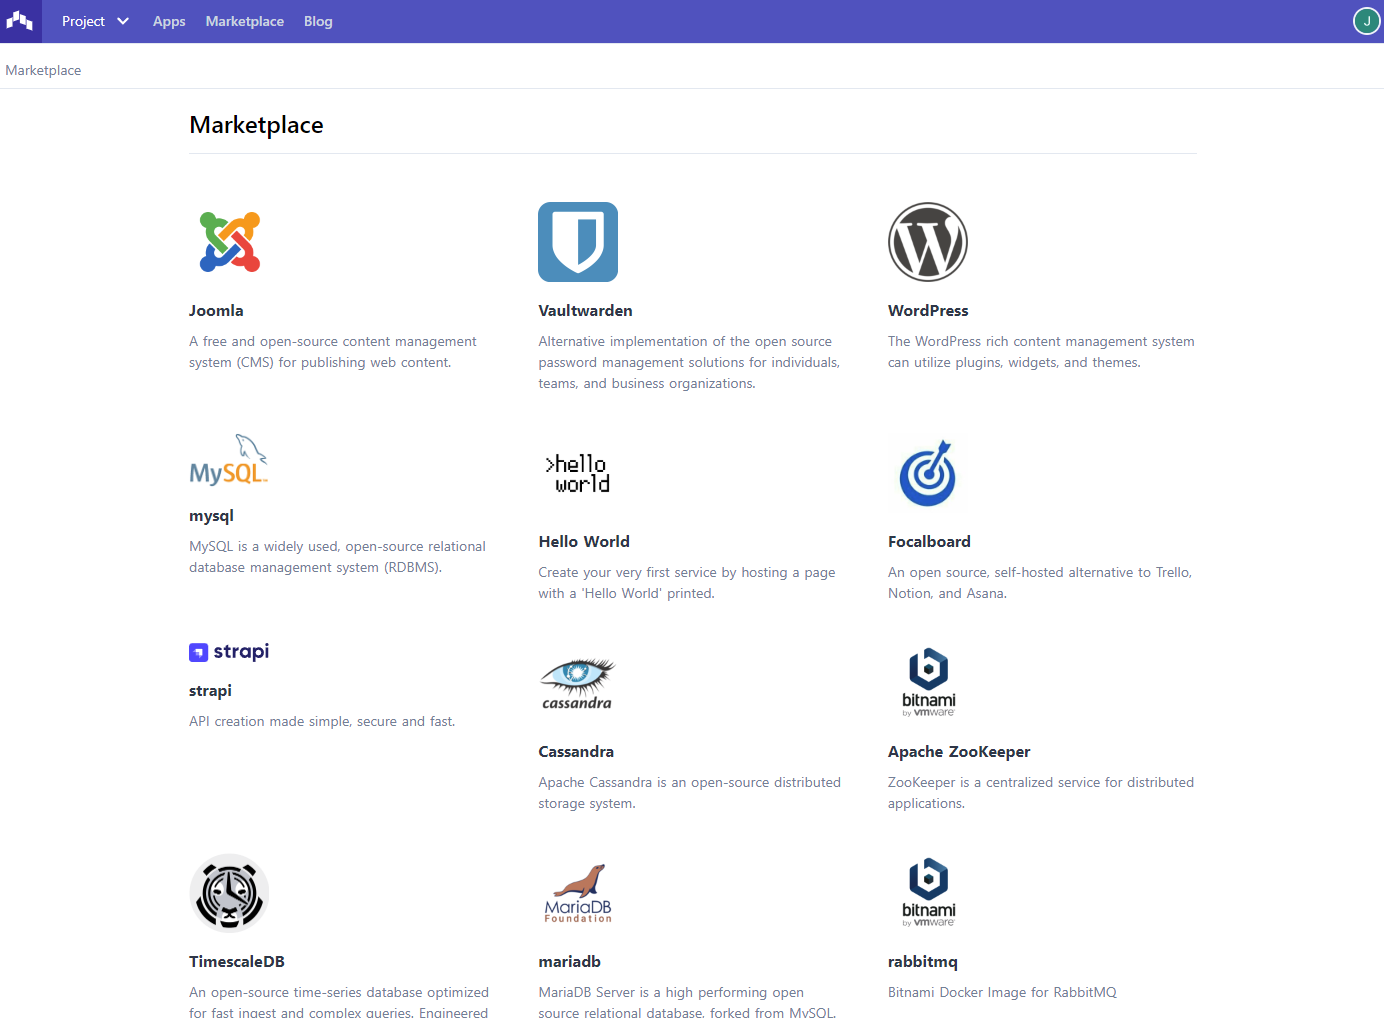Screen dimensions: 1384x1018
Task: Open the Blog link in navigation
Action: (318, 21)
